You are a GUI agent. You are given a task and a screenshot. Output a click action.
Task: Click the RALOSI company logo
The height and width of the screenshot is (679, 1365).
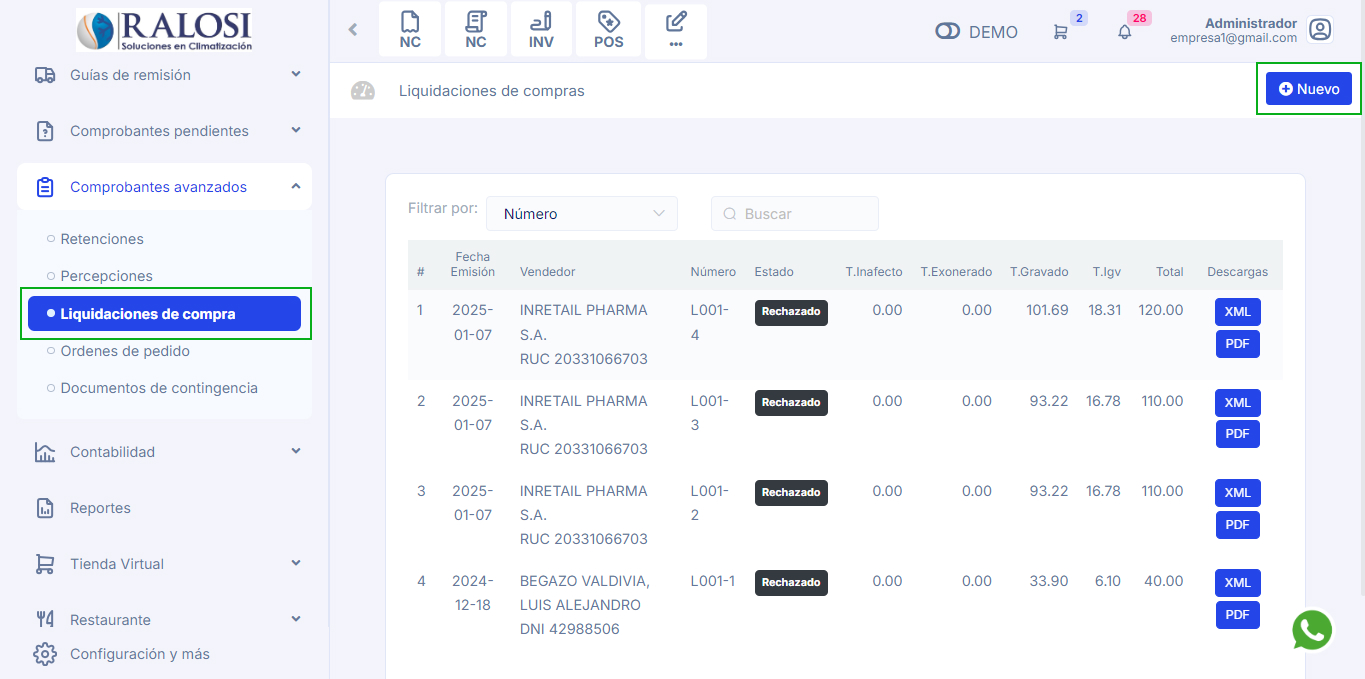pos(165,30)
